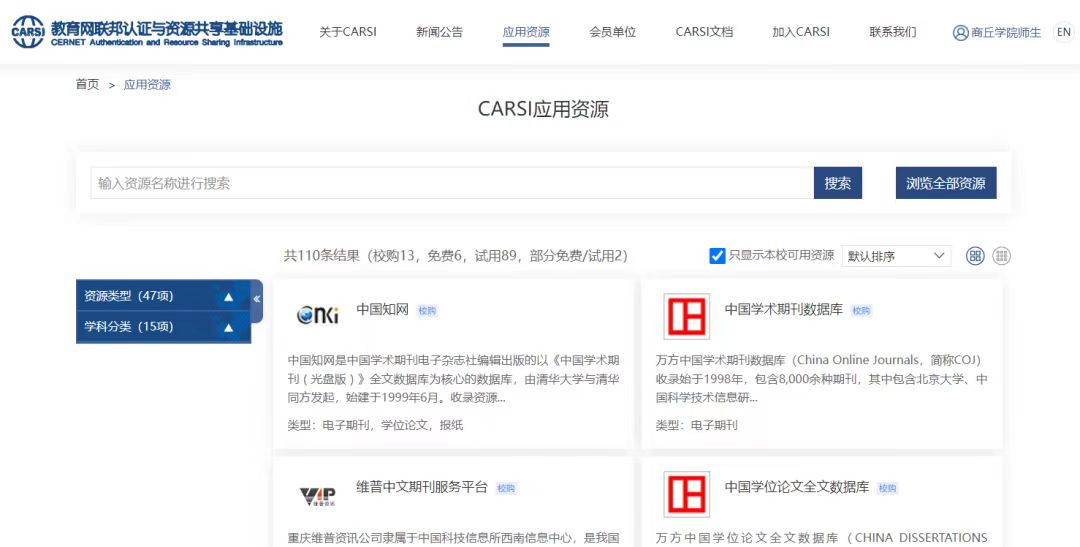
Task: Toggle the 学科分类 triangle arrow
Action: point(229,328)
